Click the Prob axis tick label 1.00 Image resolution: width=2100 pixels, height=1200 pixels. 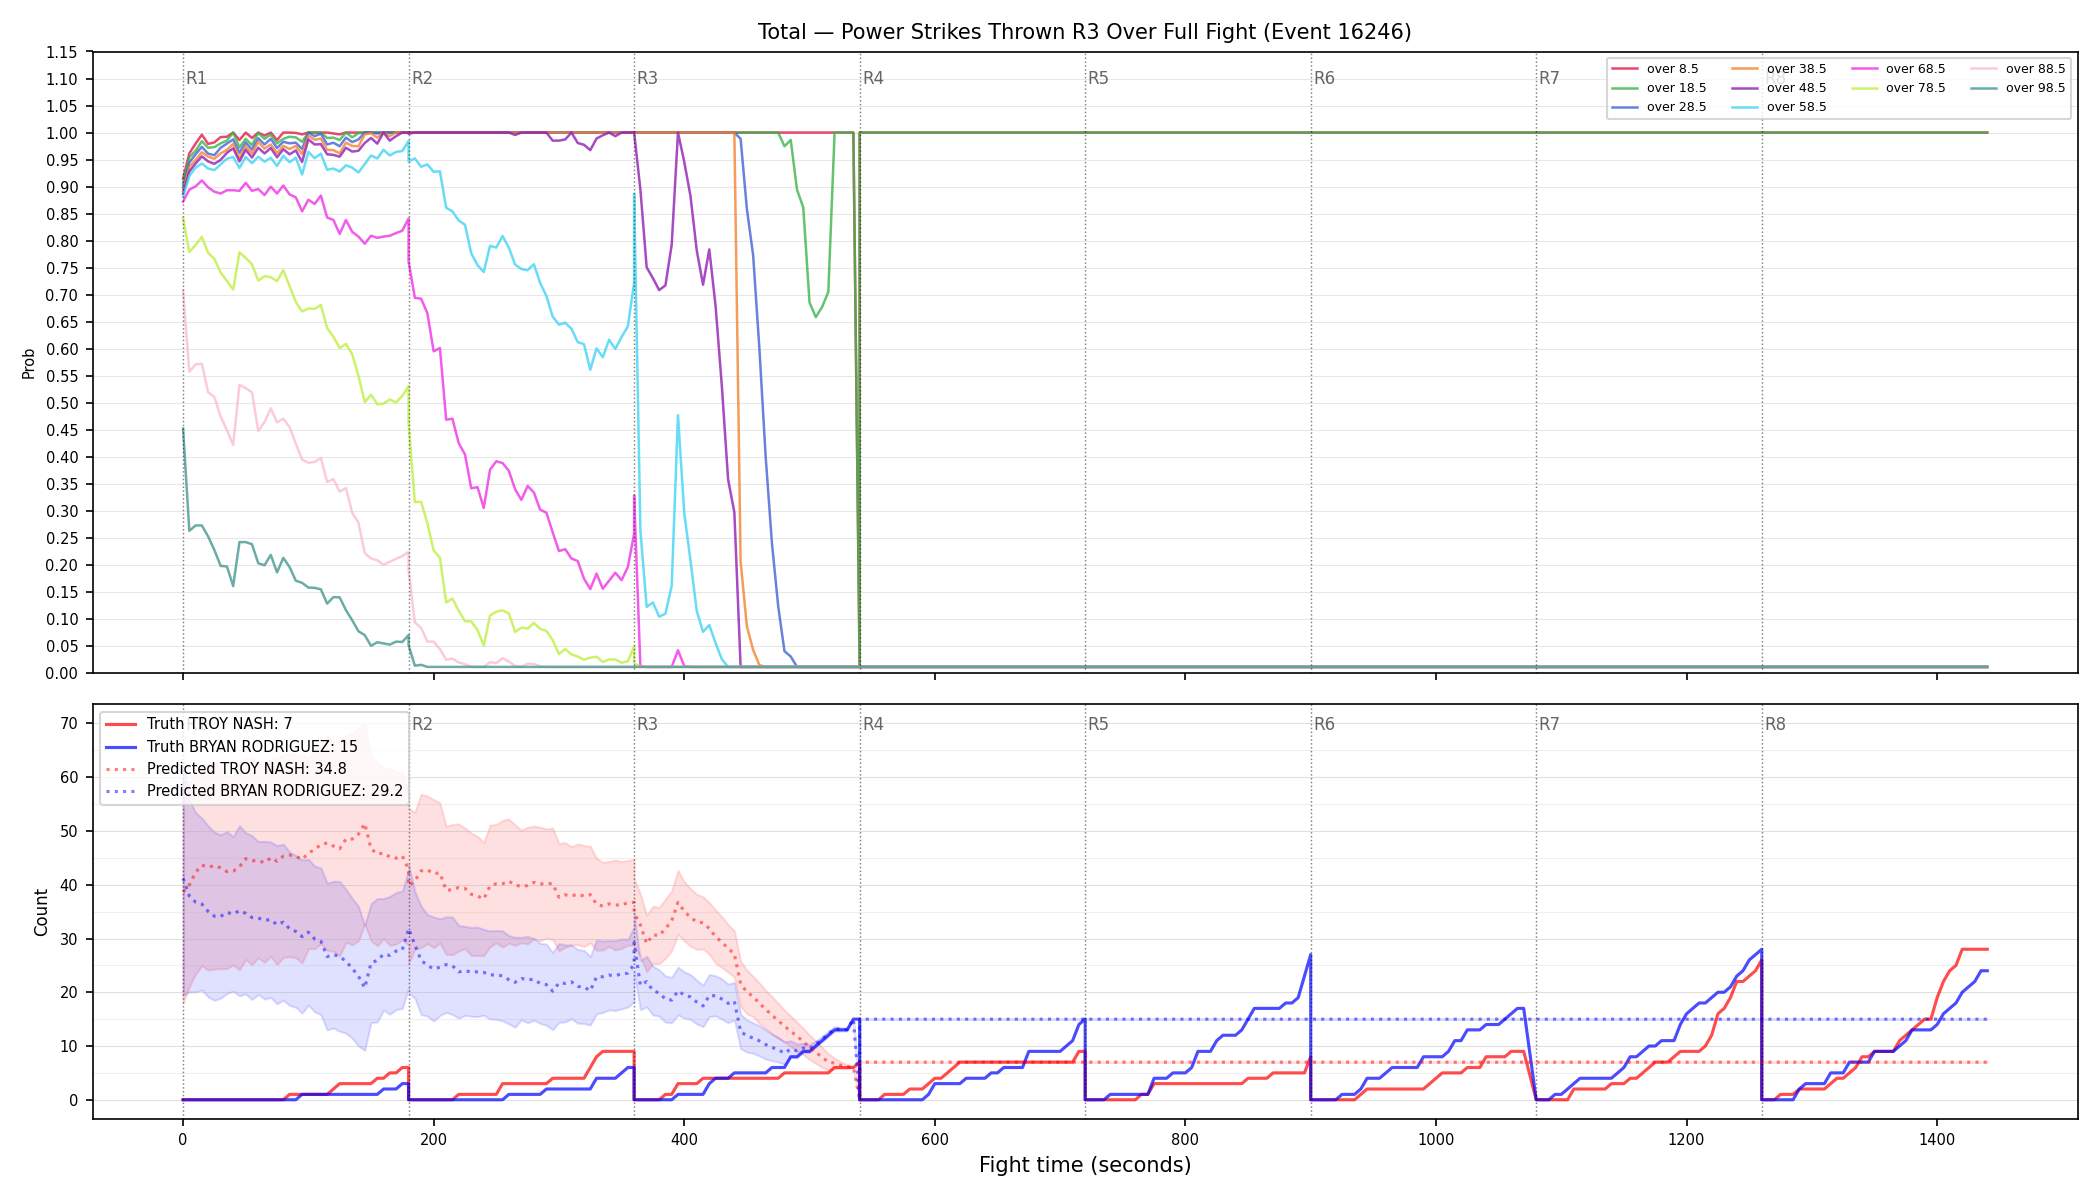pyautogui.click(x=63, y=133)
